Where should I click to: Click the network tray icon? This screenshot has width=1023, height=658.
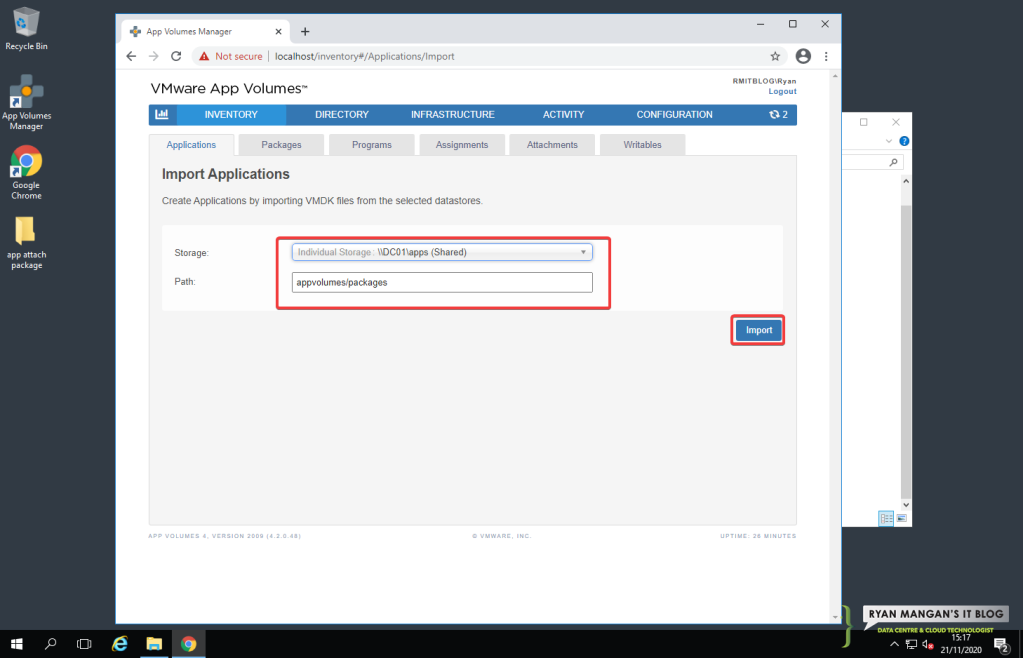click(911, 646)
